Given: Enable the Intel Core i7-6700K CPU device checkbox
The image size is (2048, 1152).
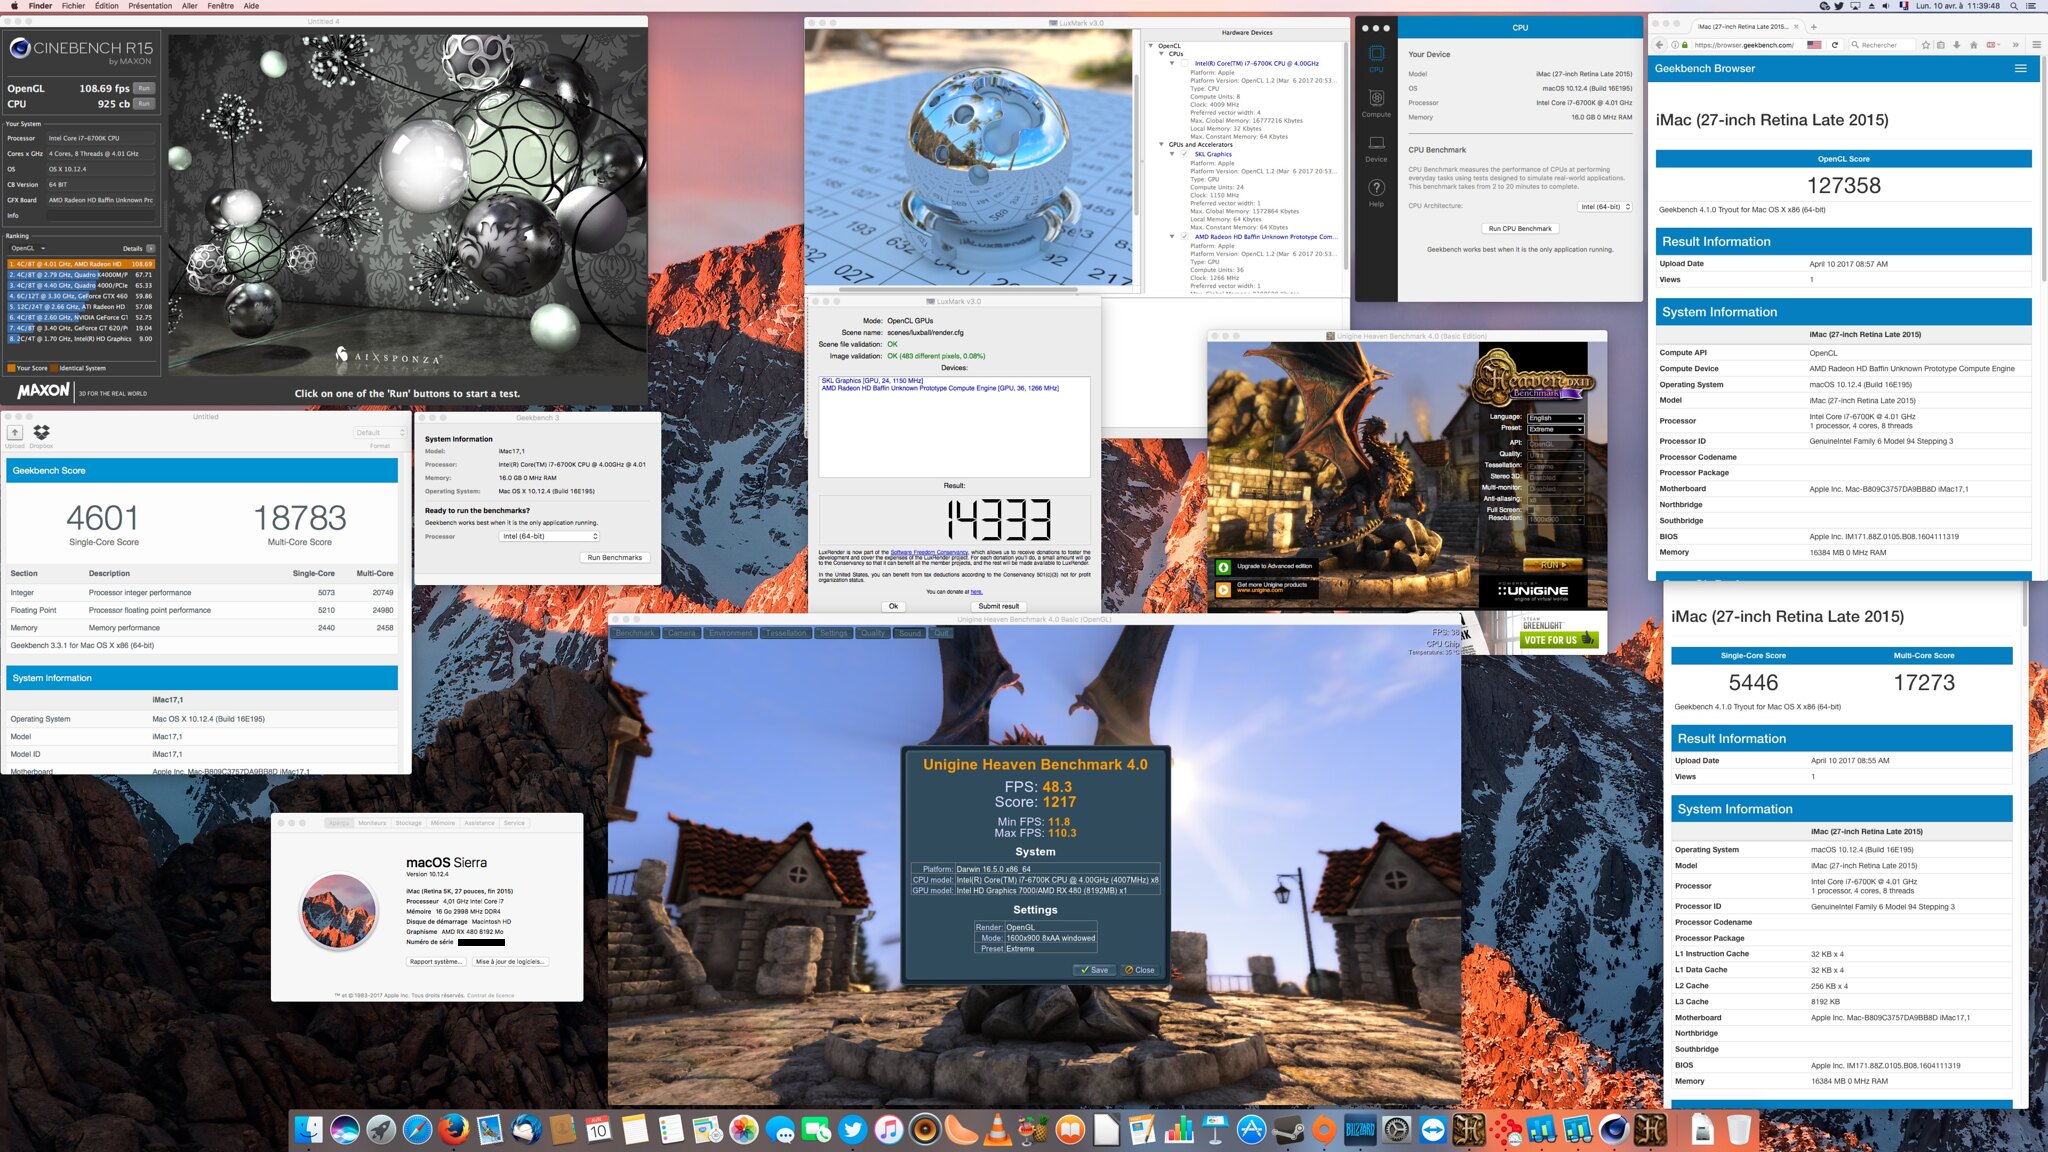Looking at the screenshot, I should point(1185,63).
